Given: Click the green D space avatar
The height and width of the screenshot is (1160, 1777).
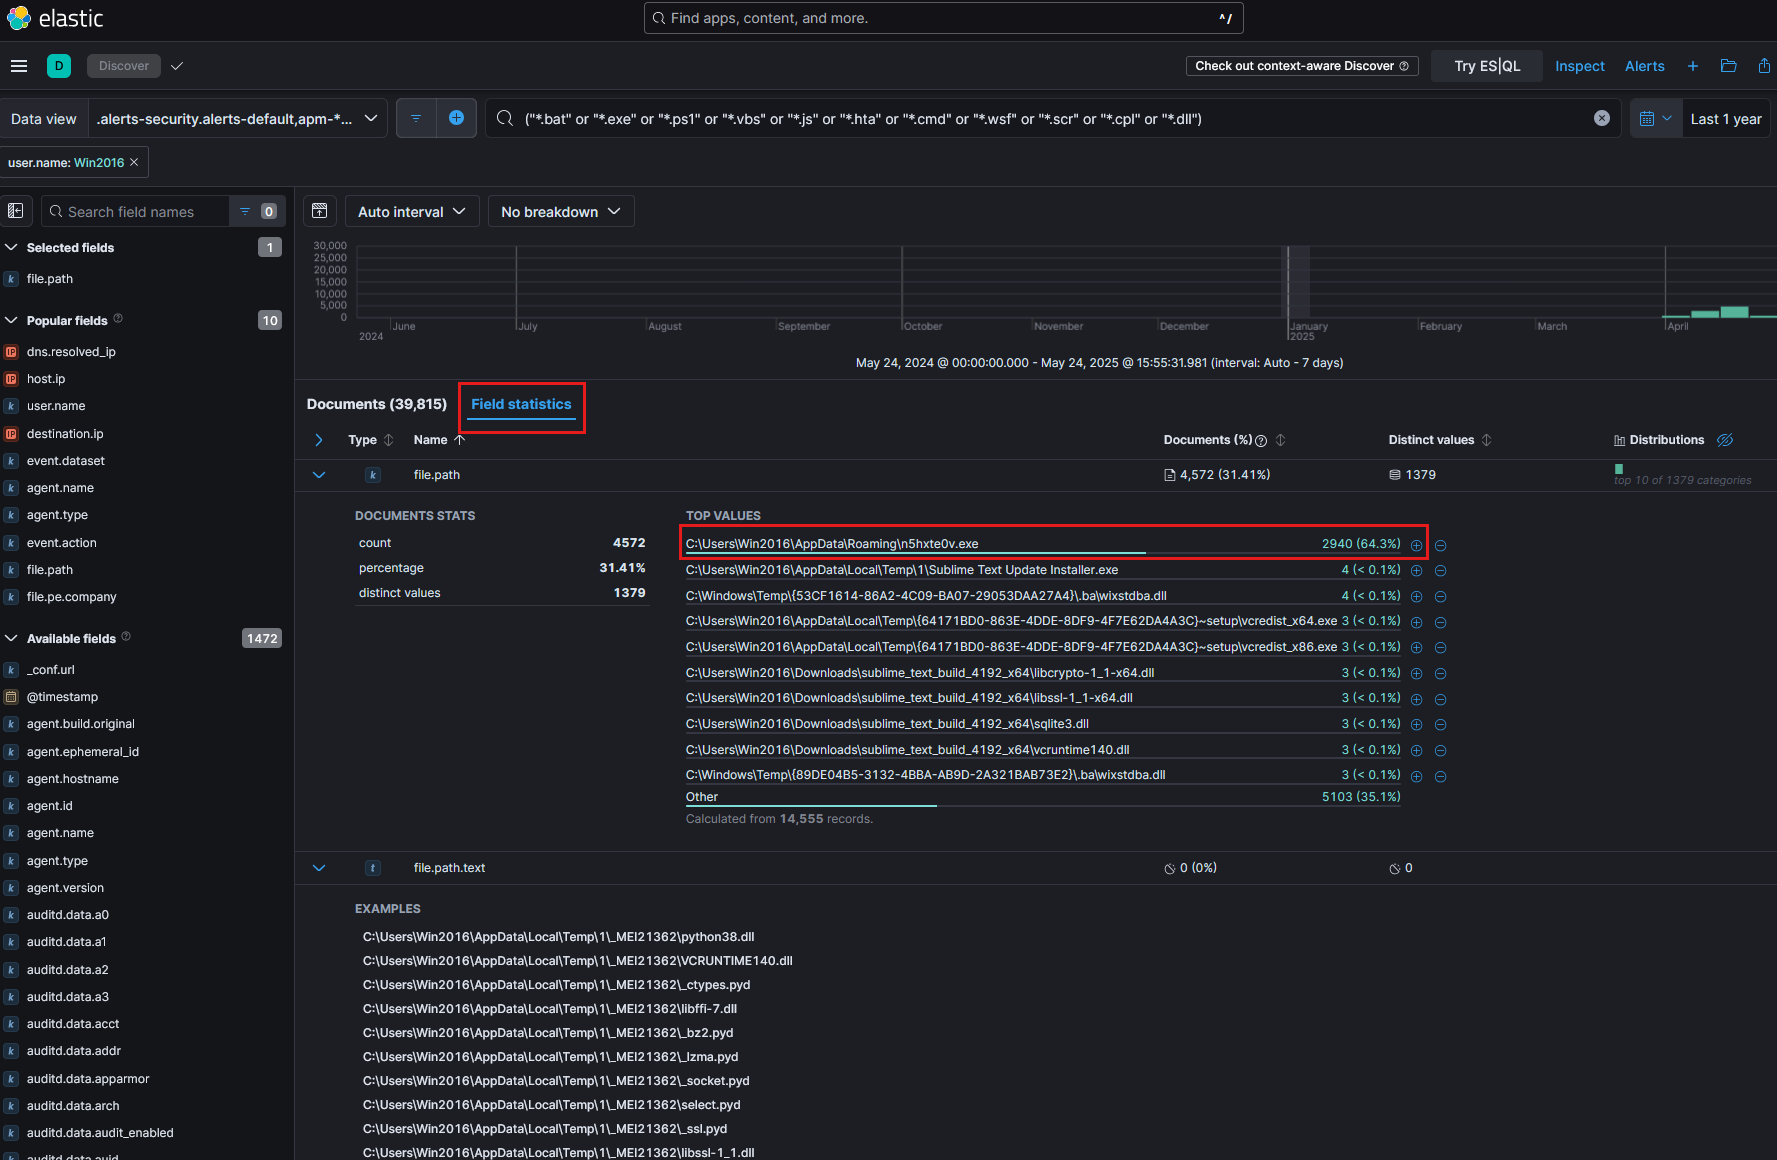Looking at the screenshot, I should [x=59, y=66].
